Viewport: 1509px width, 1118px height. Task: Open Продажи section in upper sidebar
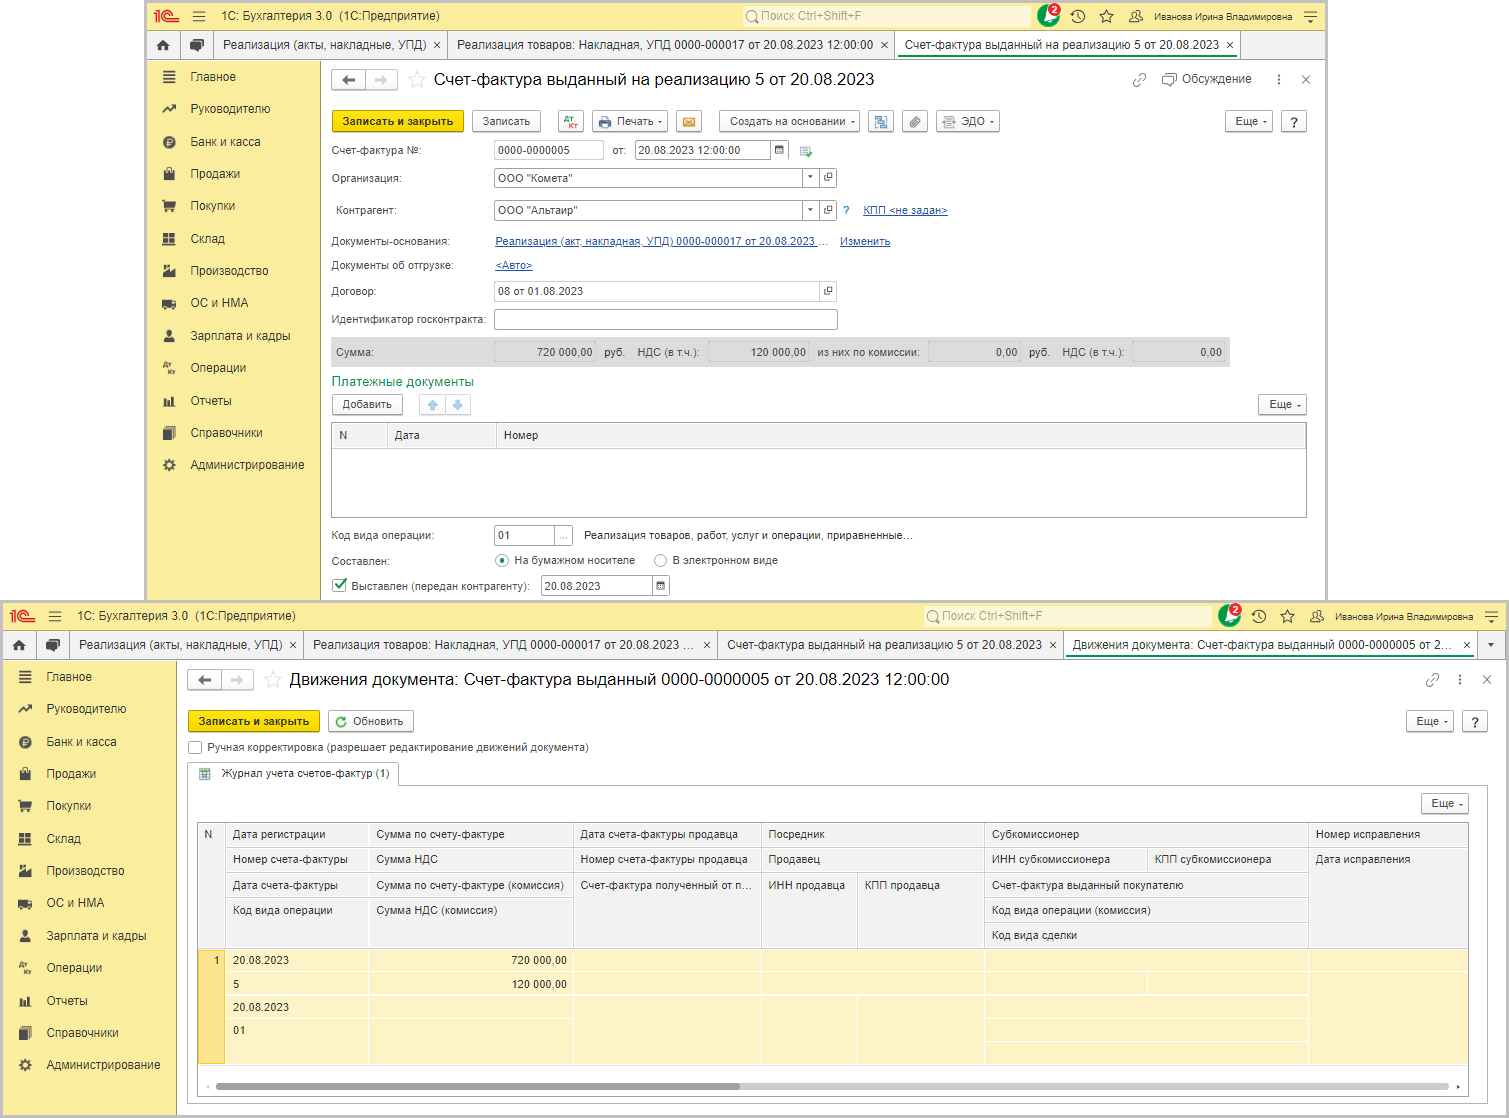pyautogui.click(x=215, y=174)
